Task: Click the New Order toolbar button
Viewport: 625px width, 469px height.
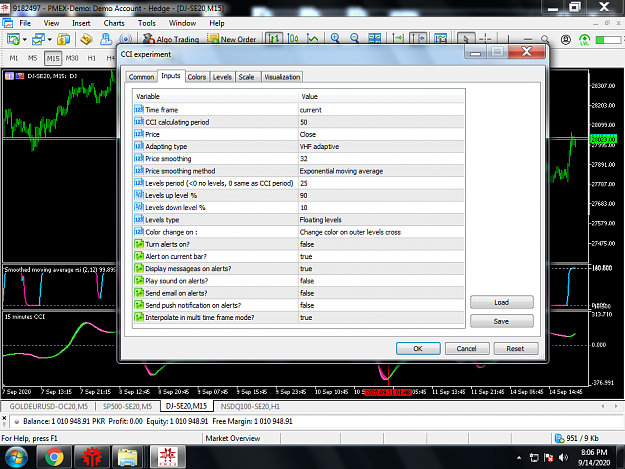Action: (232, 39)
